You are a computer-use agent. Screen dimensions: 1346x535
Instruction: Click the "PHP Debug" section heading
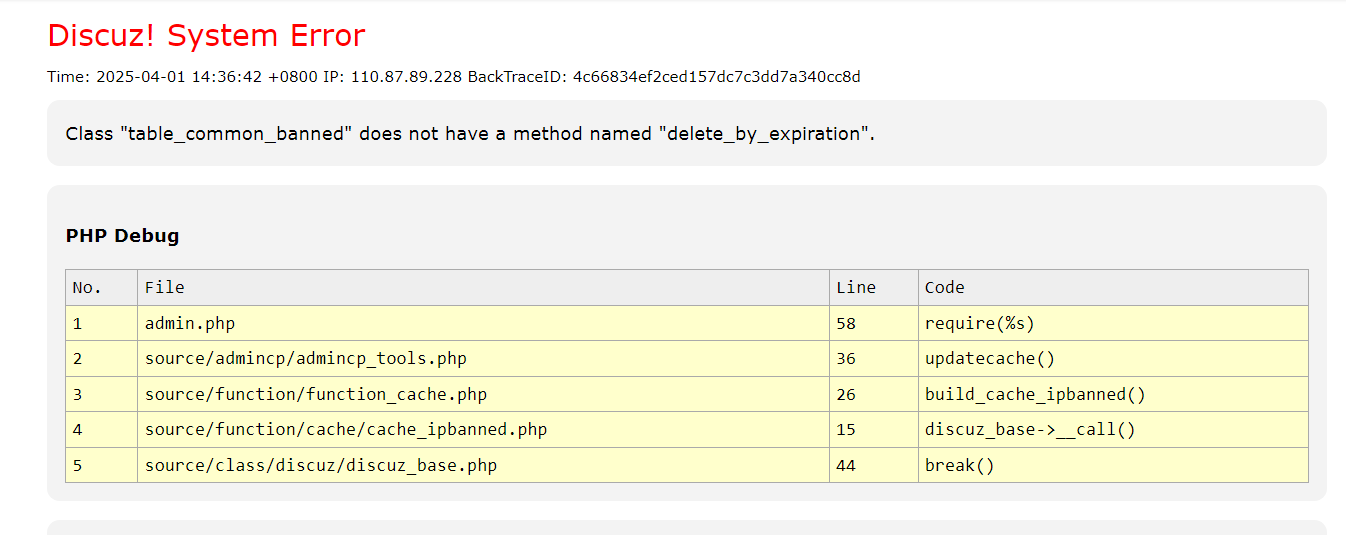122,236
